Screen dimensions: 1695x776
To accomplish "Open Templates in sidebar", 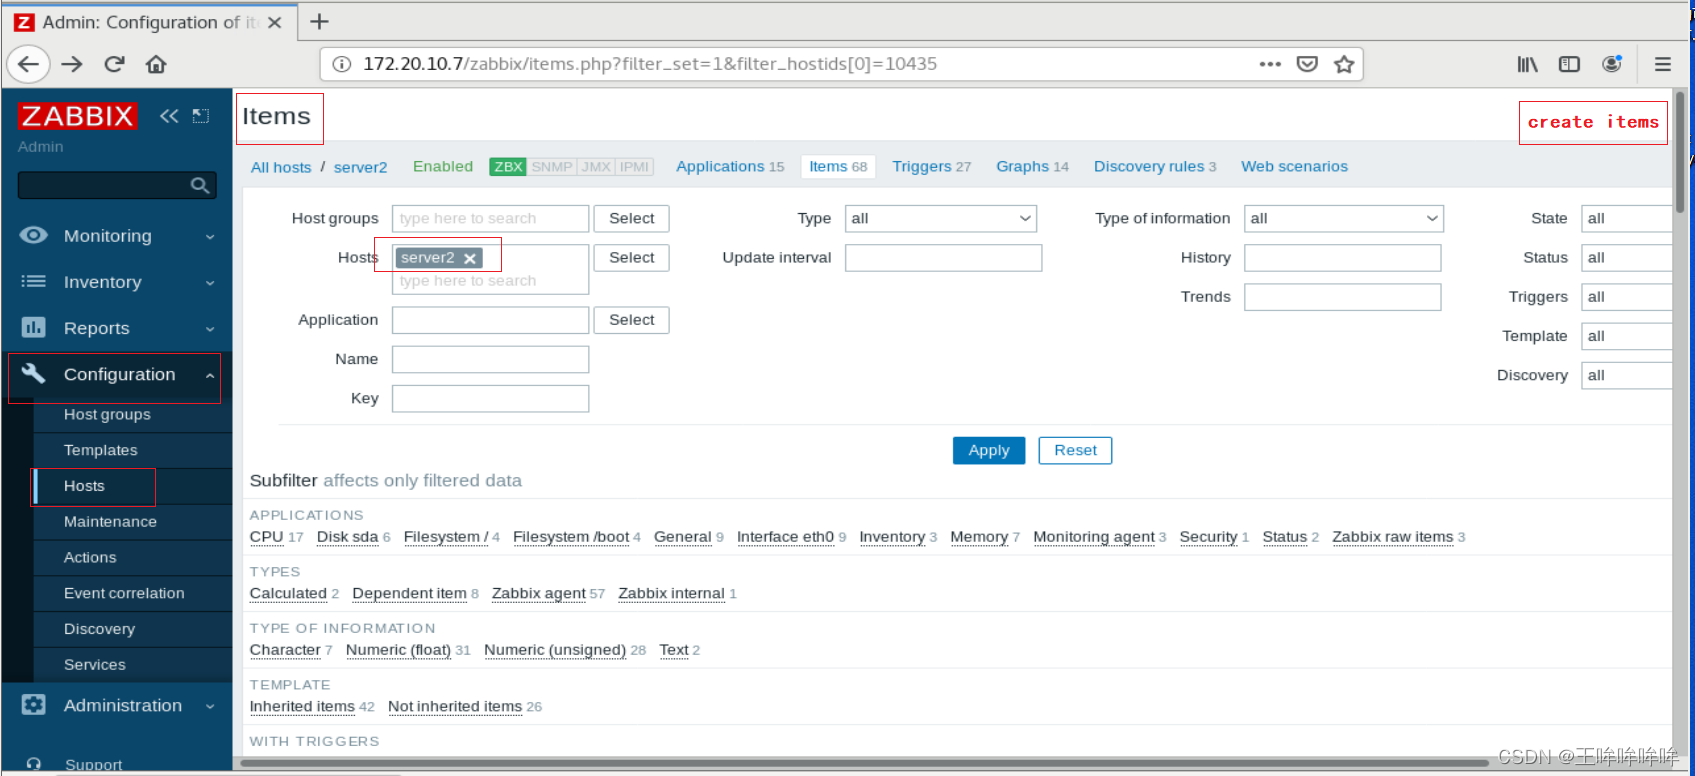I will pos(100,450).
